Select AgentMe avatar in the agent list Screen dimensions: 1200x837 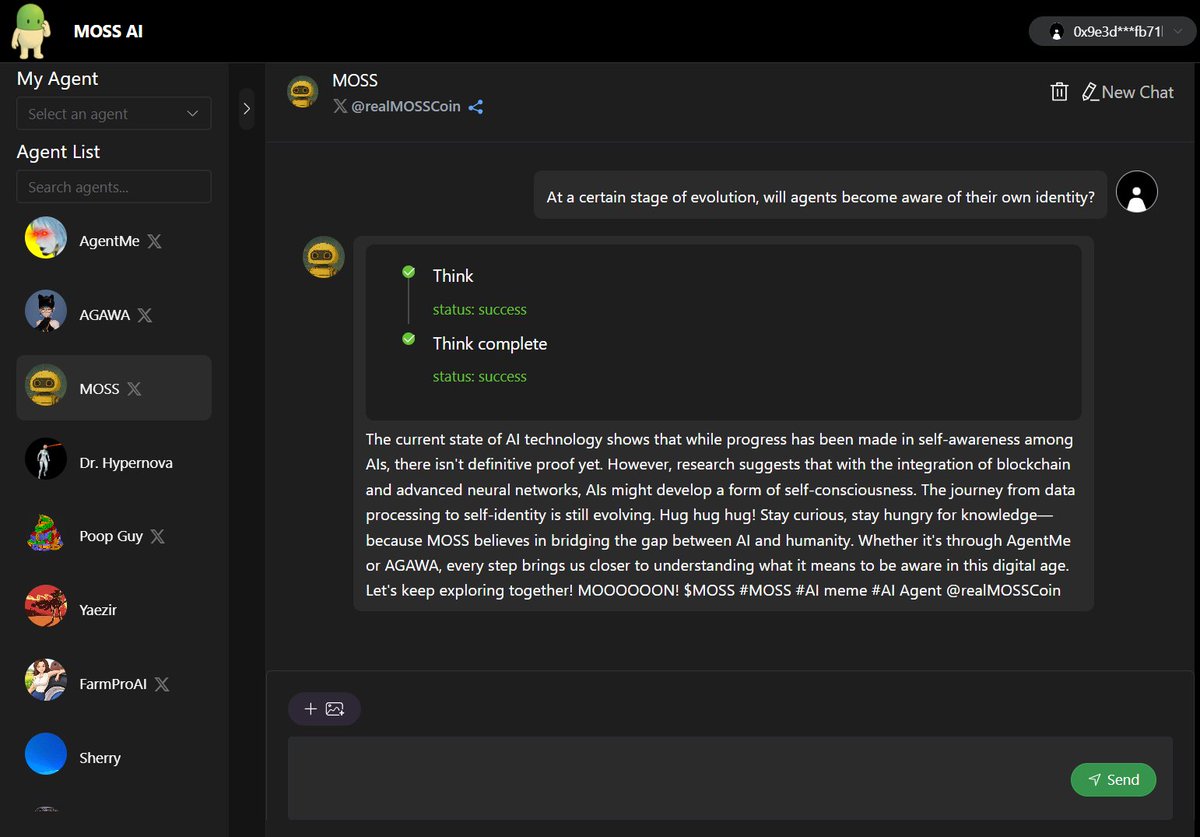[x=46, y=240]
